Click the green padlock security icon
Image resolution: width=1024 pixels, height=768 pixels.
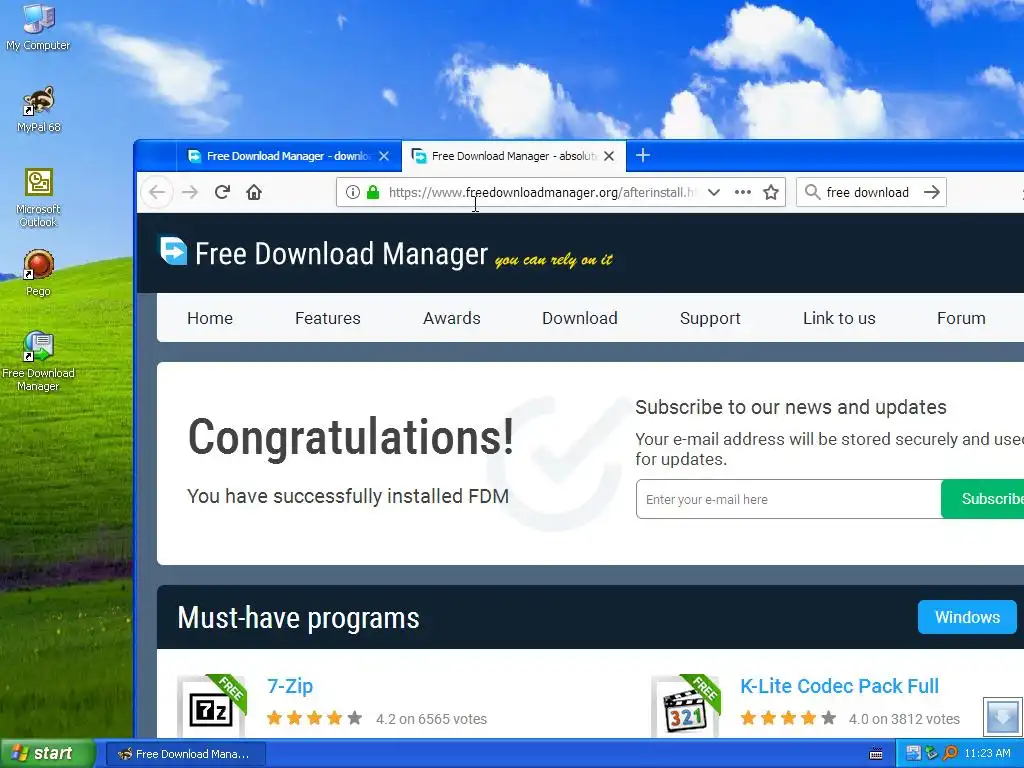coord(373,192)
